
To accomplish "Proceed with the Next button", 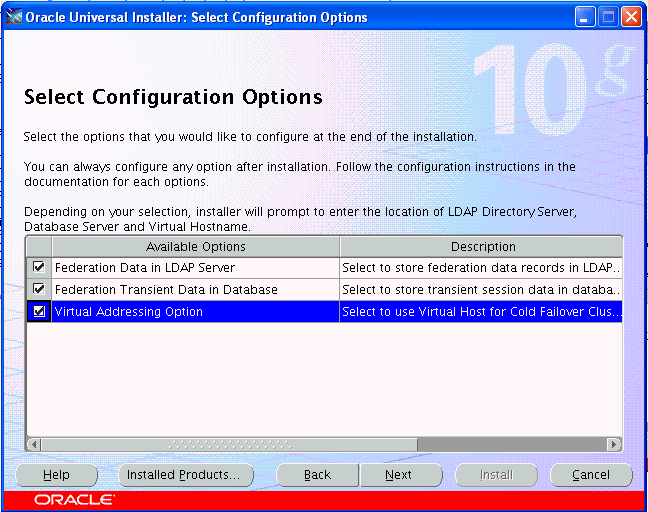I will click(x=401, y=475).
